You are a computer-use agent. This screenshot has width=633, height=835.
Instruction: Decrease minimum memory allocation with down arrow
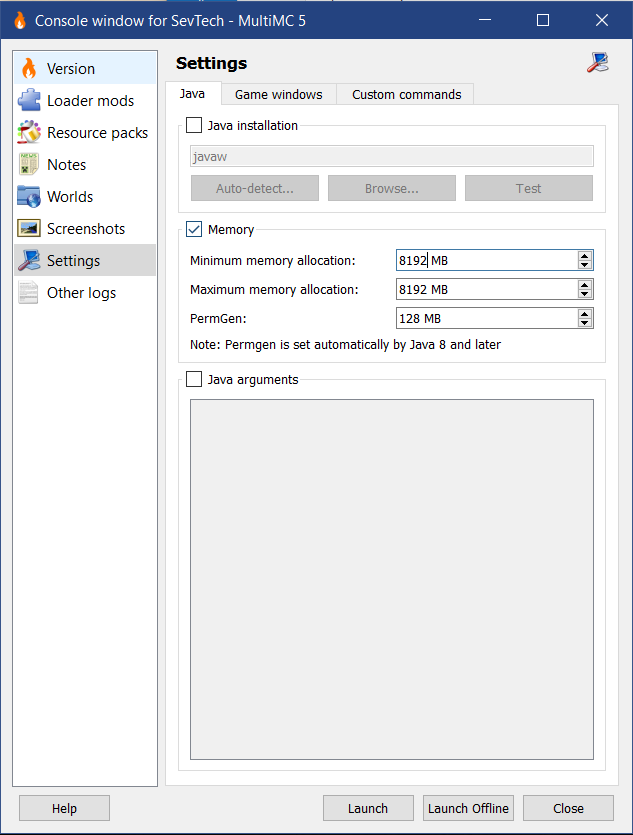pos(585,265)
